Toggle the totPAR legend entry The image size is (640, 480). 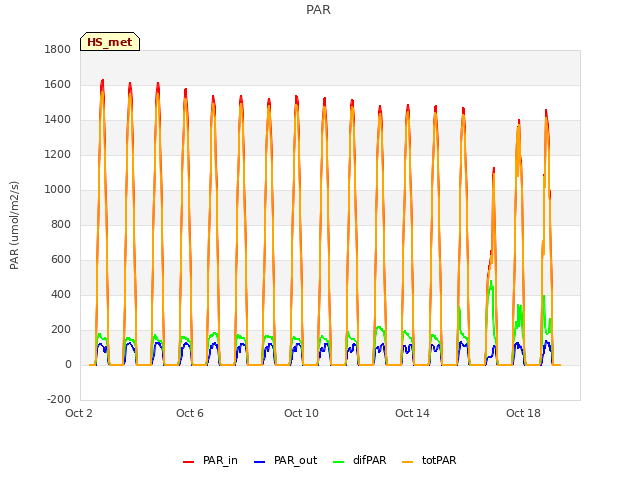click(429, 460)
